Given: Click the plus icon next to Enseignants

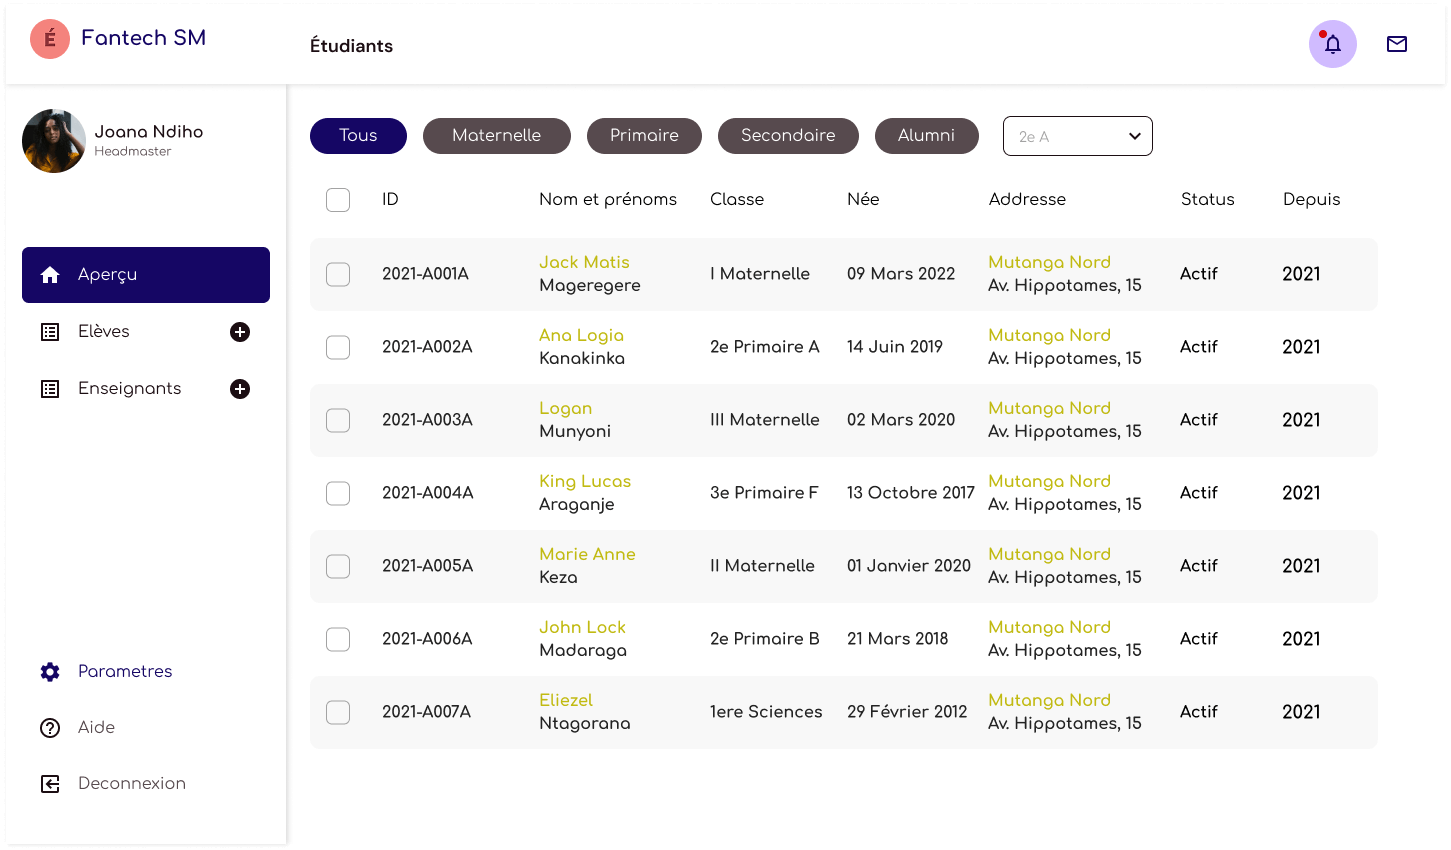Looking at the screenshot, I should point(240,389).
